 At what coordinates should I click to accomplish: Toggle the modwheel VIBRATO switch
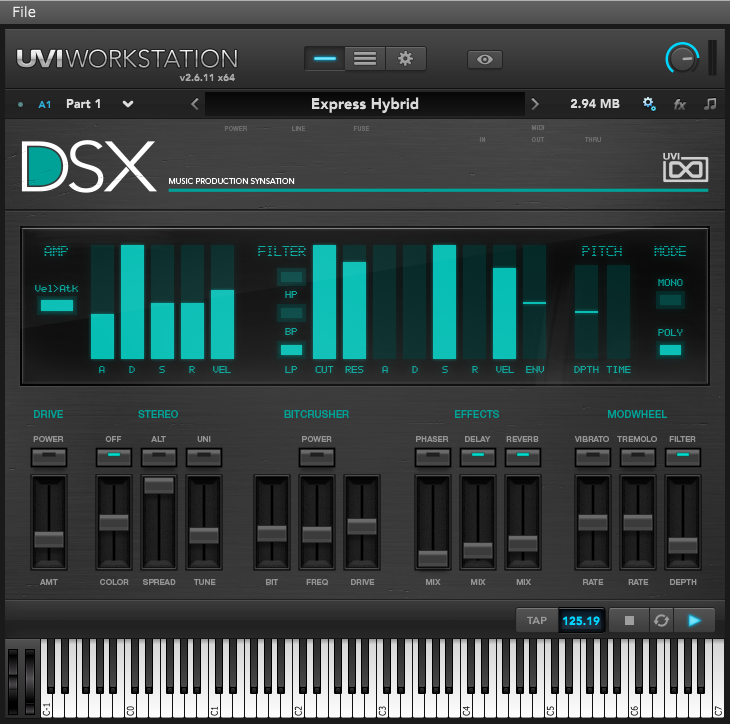click(x=593, y=457)
